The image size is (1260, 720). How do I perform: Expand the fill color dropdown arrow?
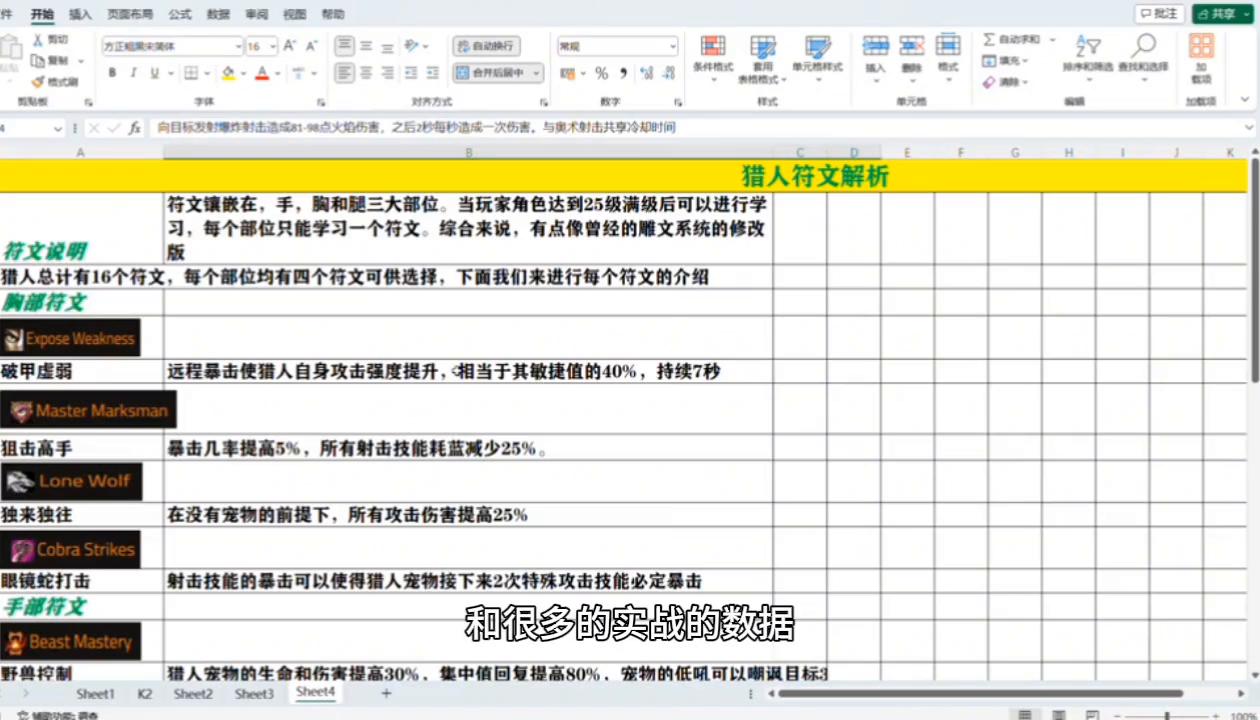point(241,72)
